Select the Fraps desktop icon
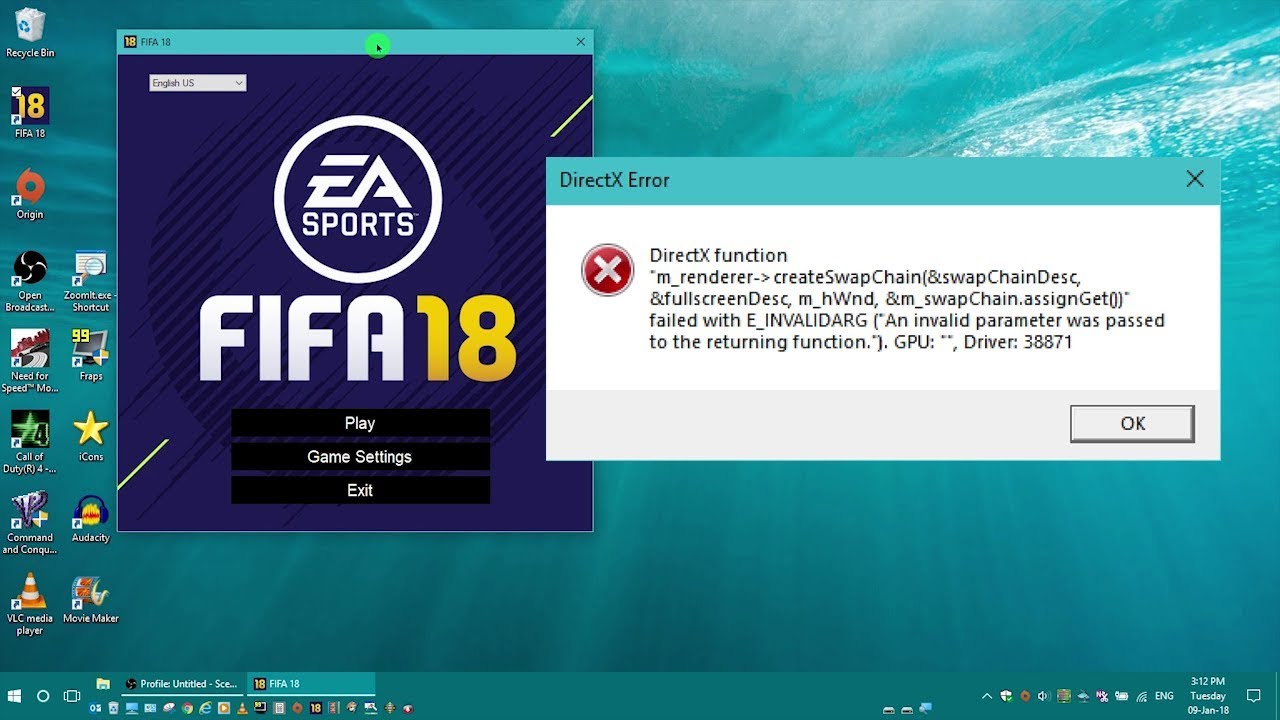 coord(91,355)
